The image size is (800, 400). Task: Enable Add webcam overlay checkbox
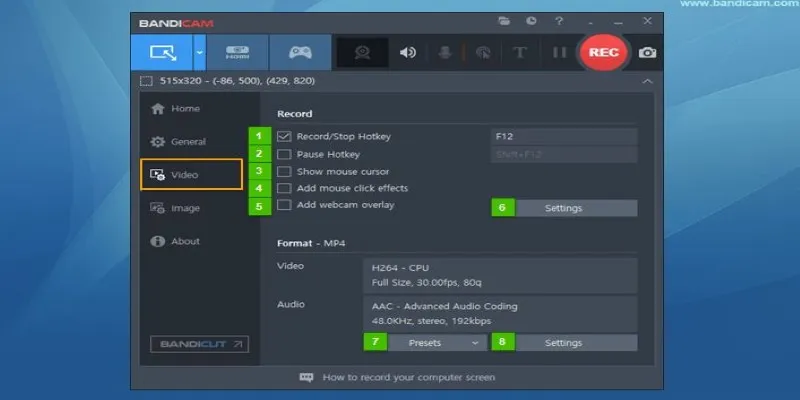coord(284,205)
